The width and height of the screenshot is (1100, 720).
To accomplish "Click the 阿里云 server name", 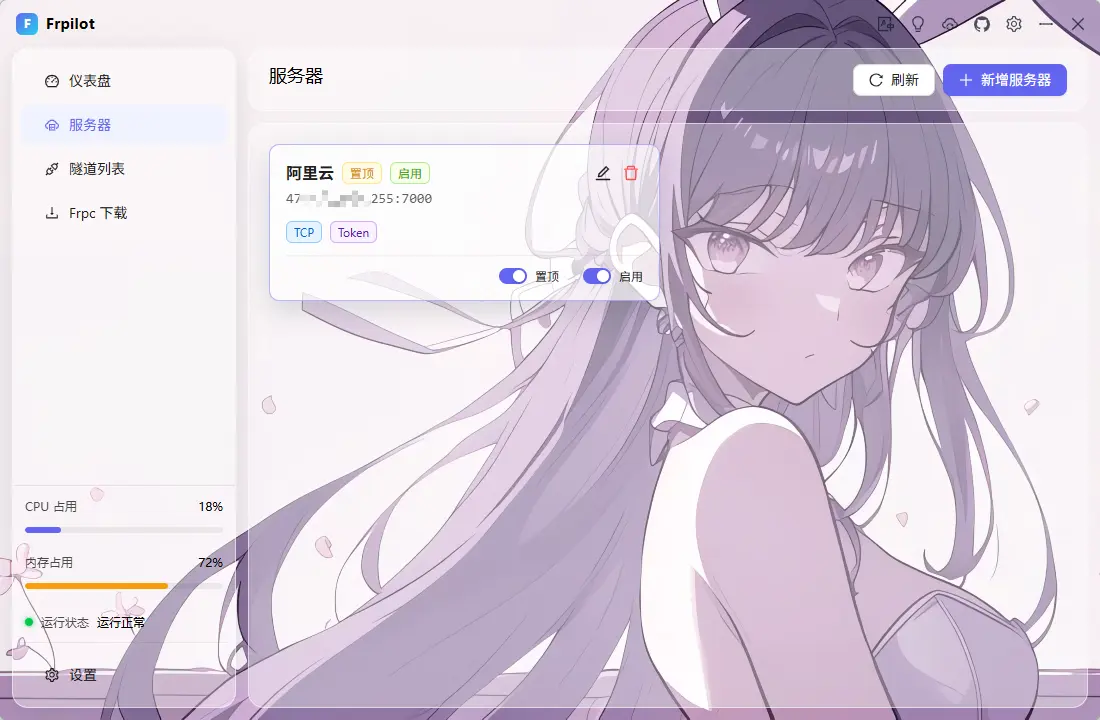I will pyautogui.click(x=309, y=173).
